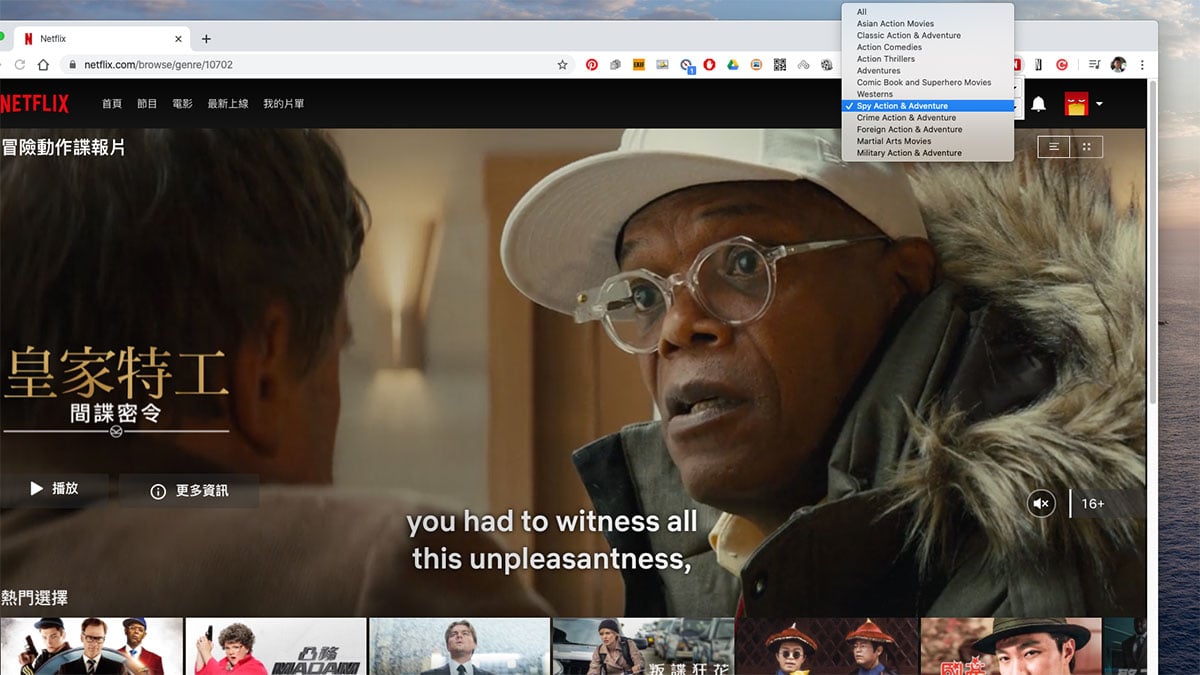Close the Netflix browser tab
Viewport: 1200px width, 675px height.
tap(179, 39)
